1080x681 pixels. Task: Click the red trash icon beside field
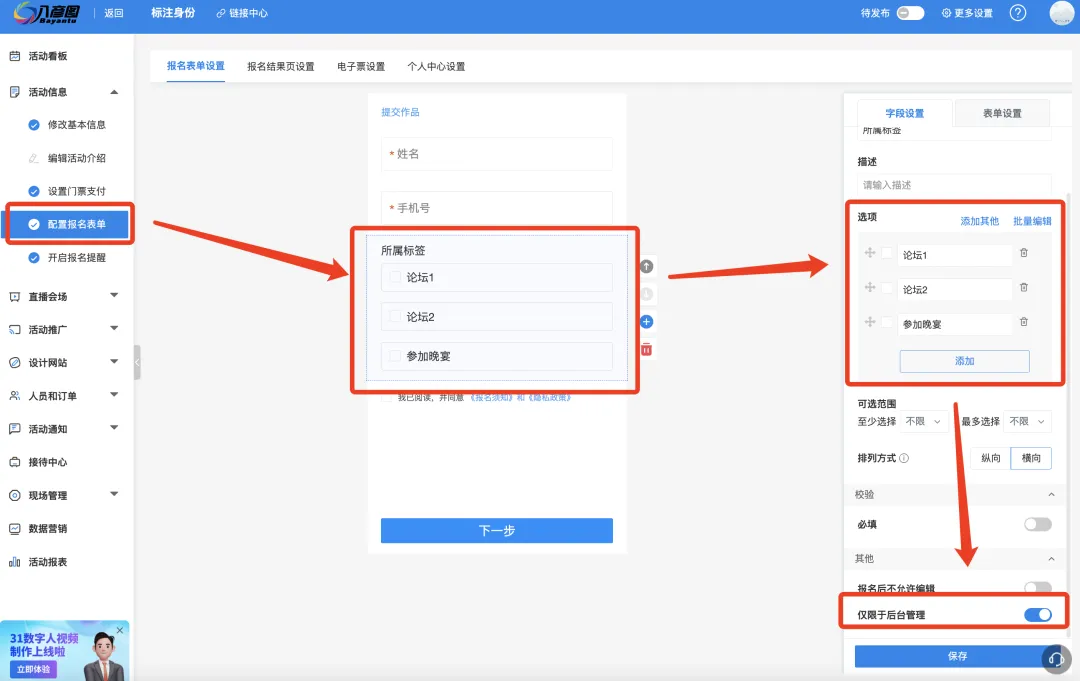[x=646, y=349]
